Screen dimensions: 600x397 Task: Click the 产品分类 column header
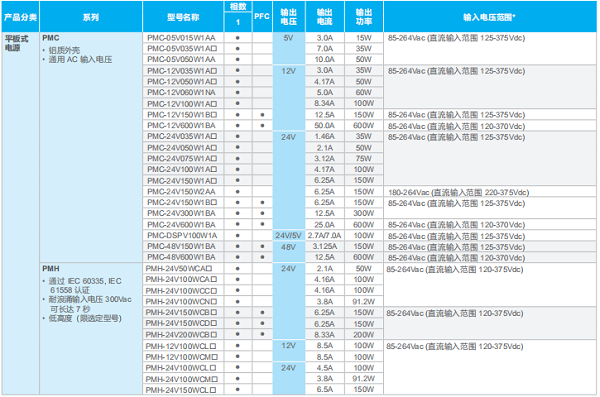[20, 17]
